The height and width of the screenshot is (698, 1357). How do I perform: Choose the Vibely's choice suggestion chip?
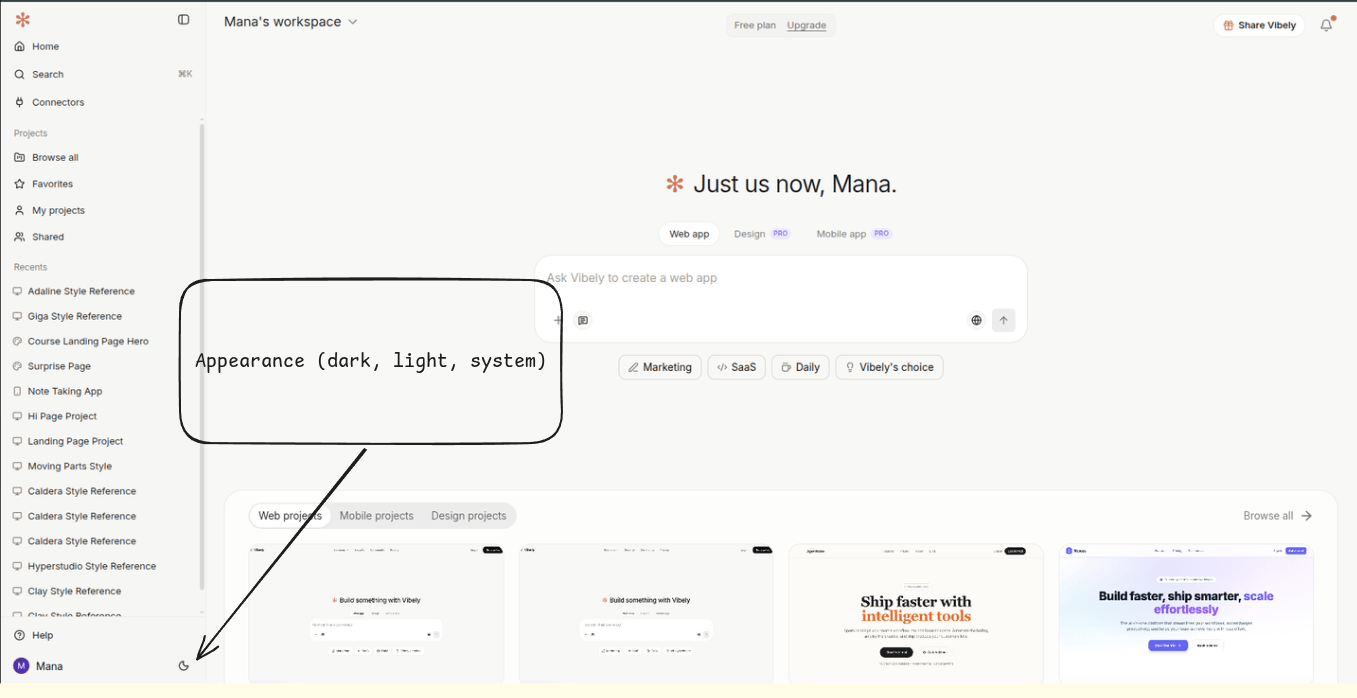[x=889, y=368]
